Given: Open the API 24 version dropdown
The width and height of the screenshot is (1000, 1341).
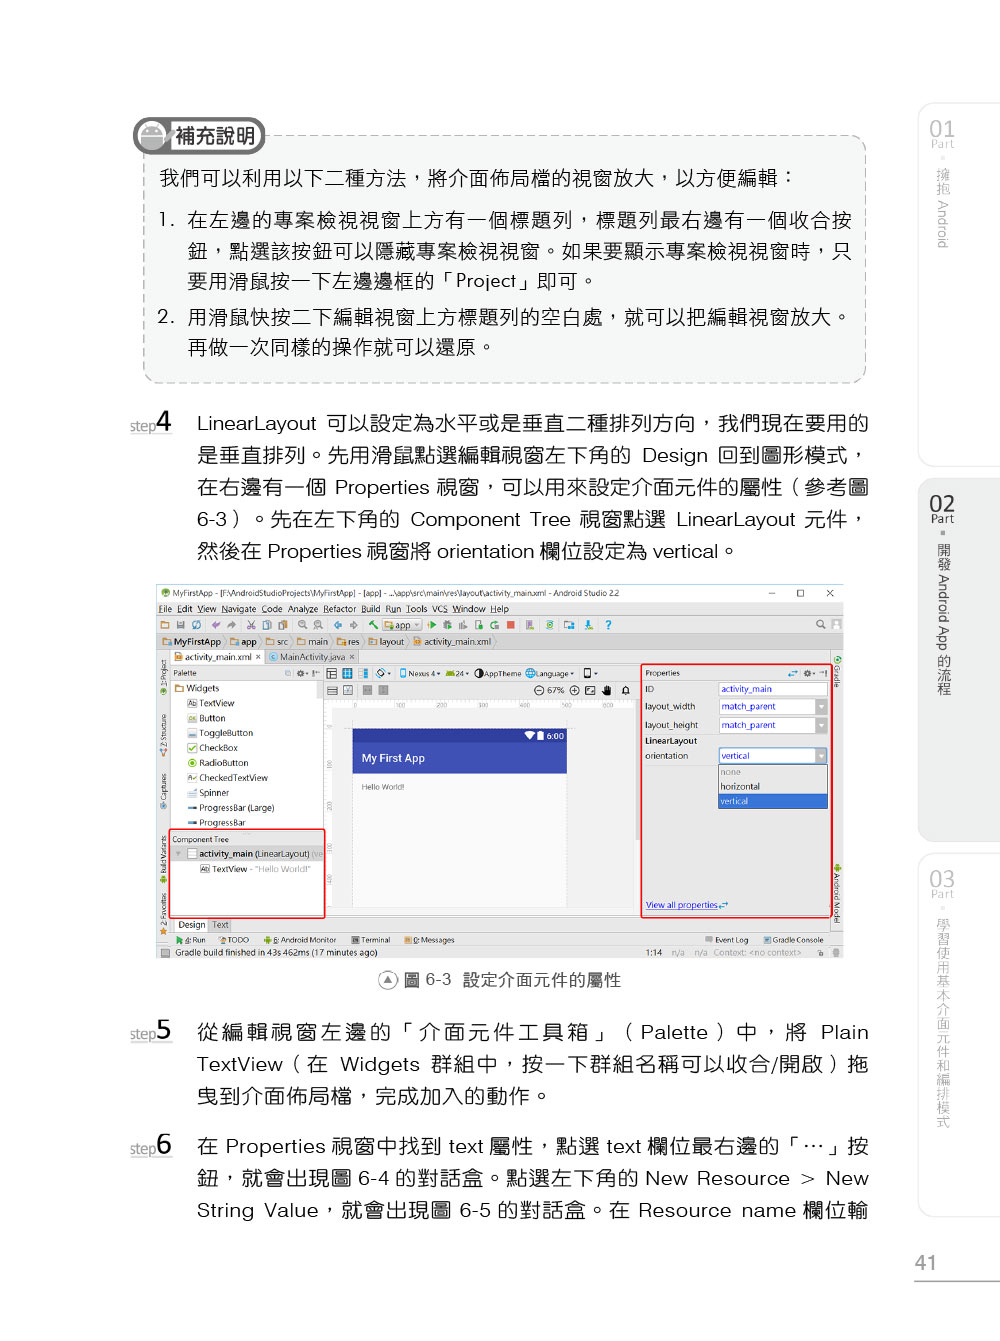Looking at the screenshot, I should point(457,674).
